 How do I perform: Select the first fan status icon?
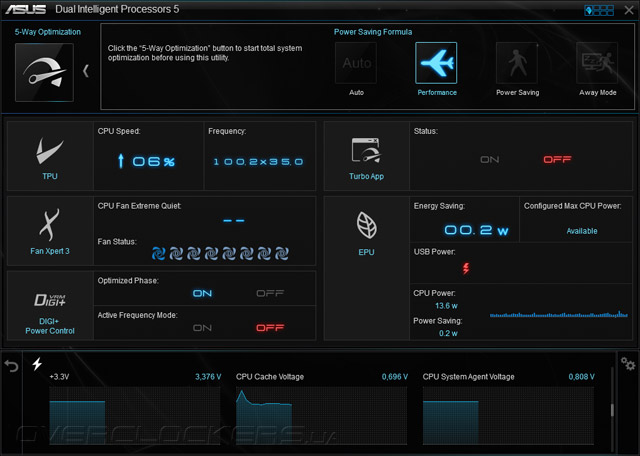(x=158, y=254)
